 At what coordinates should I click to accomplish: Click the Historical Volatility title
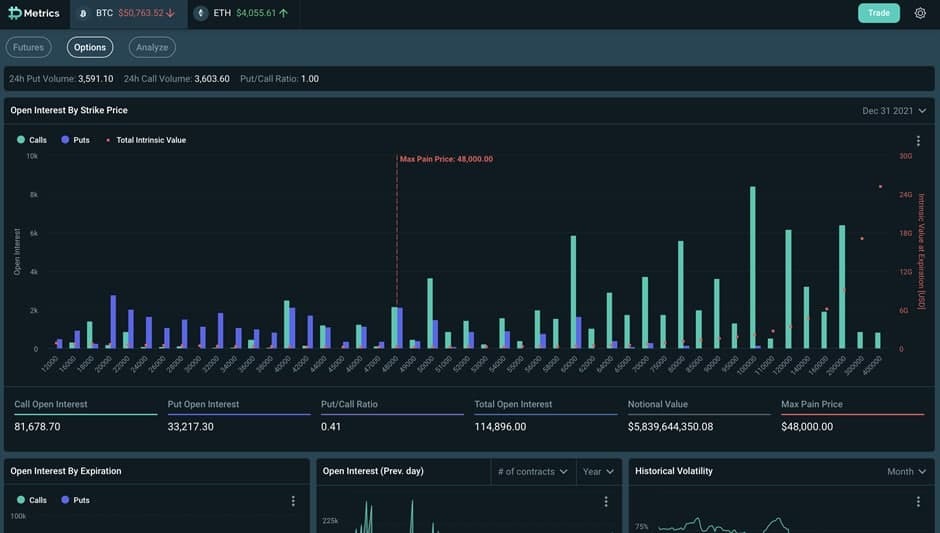pos(674,471)
